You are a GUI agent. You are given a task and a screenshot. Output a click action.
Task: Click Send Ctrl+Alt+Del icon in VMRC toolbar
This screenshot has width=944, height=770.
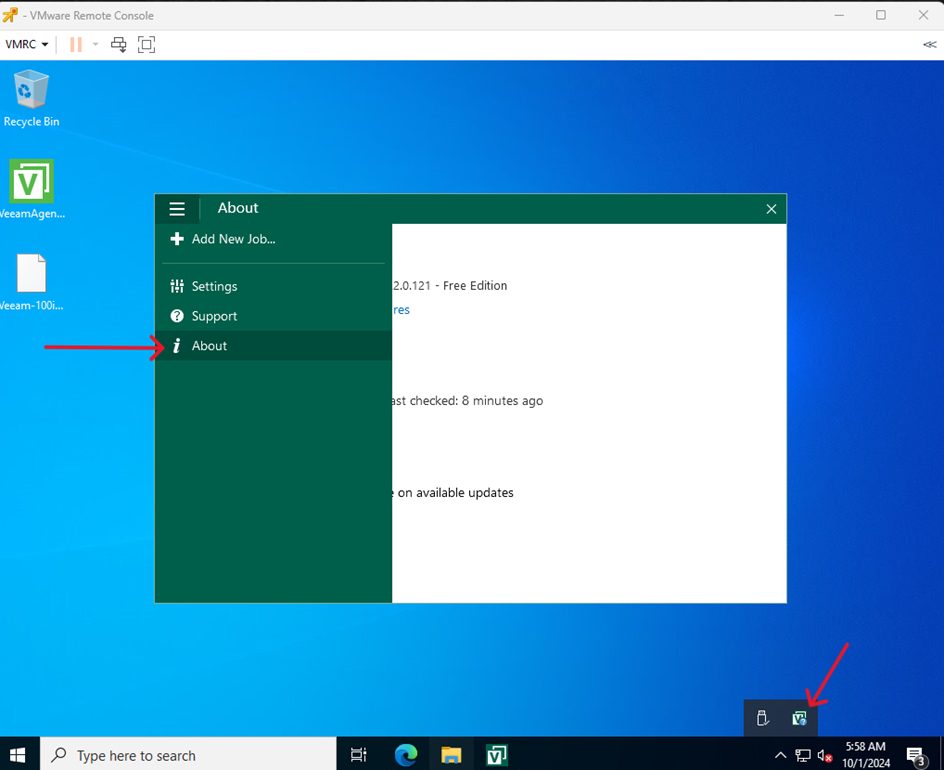(x=119, y=44)
